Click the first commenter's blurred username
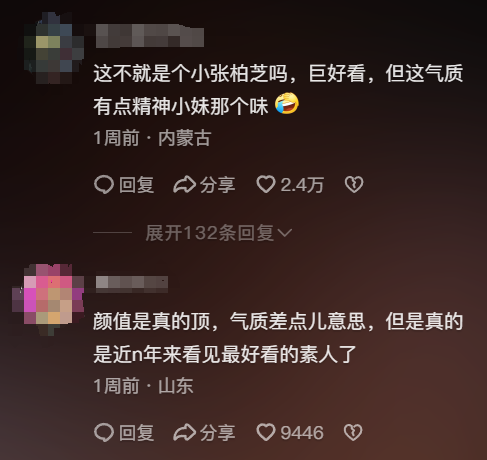Screen dimensions: 487x460 pyautogui.click(x=150, y=35)
